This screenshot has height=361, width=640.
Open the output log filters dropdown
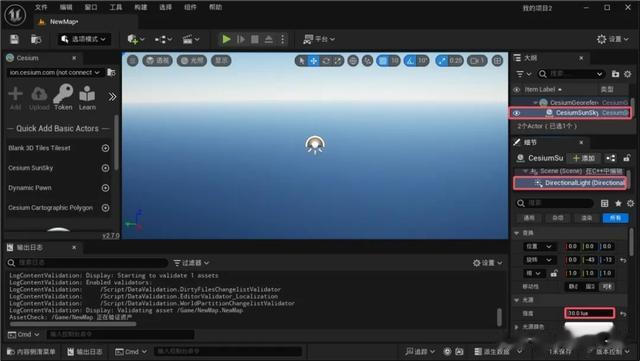click(x=191, y=263)
